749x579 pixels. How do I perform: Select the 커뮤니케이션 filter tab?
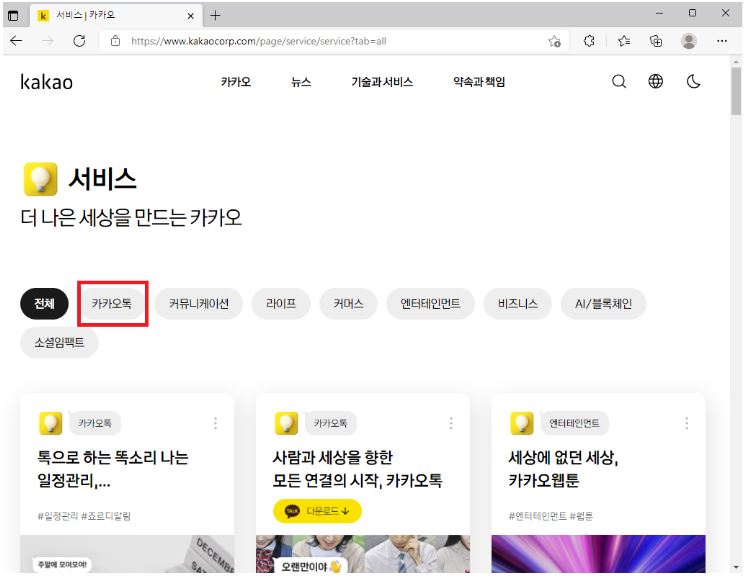point(199,304)
